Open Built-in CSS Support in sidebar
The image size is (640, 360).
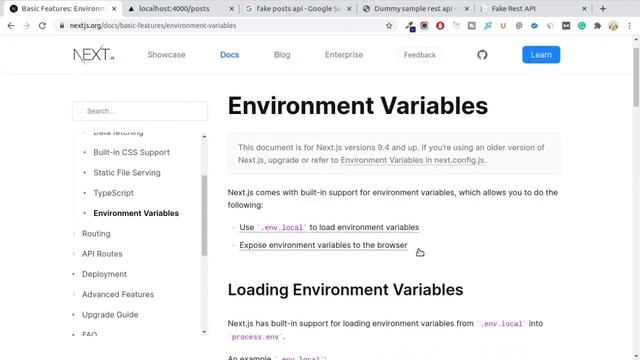[x=131, y=152]
